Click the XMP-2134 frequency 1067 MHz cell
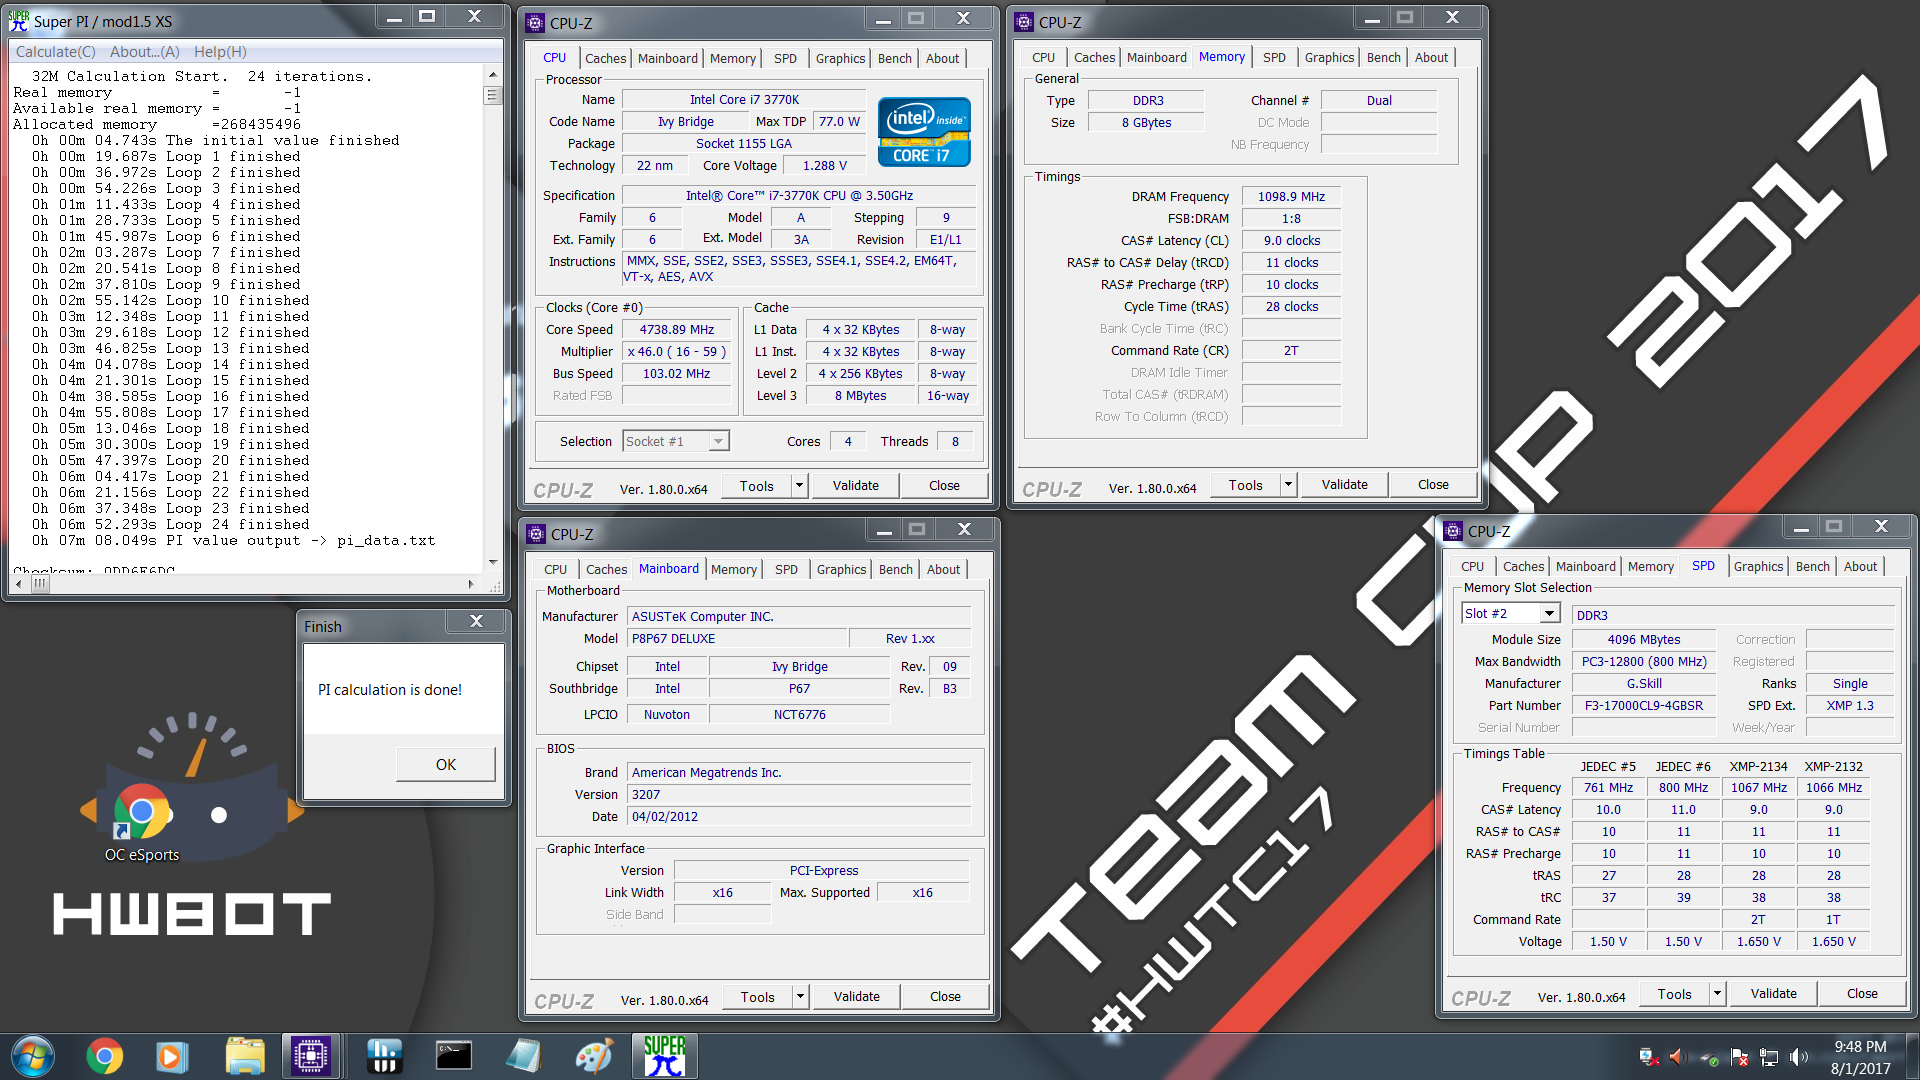Viewport: 1920px width, 1080px height. point(1758,787)
